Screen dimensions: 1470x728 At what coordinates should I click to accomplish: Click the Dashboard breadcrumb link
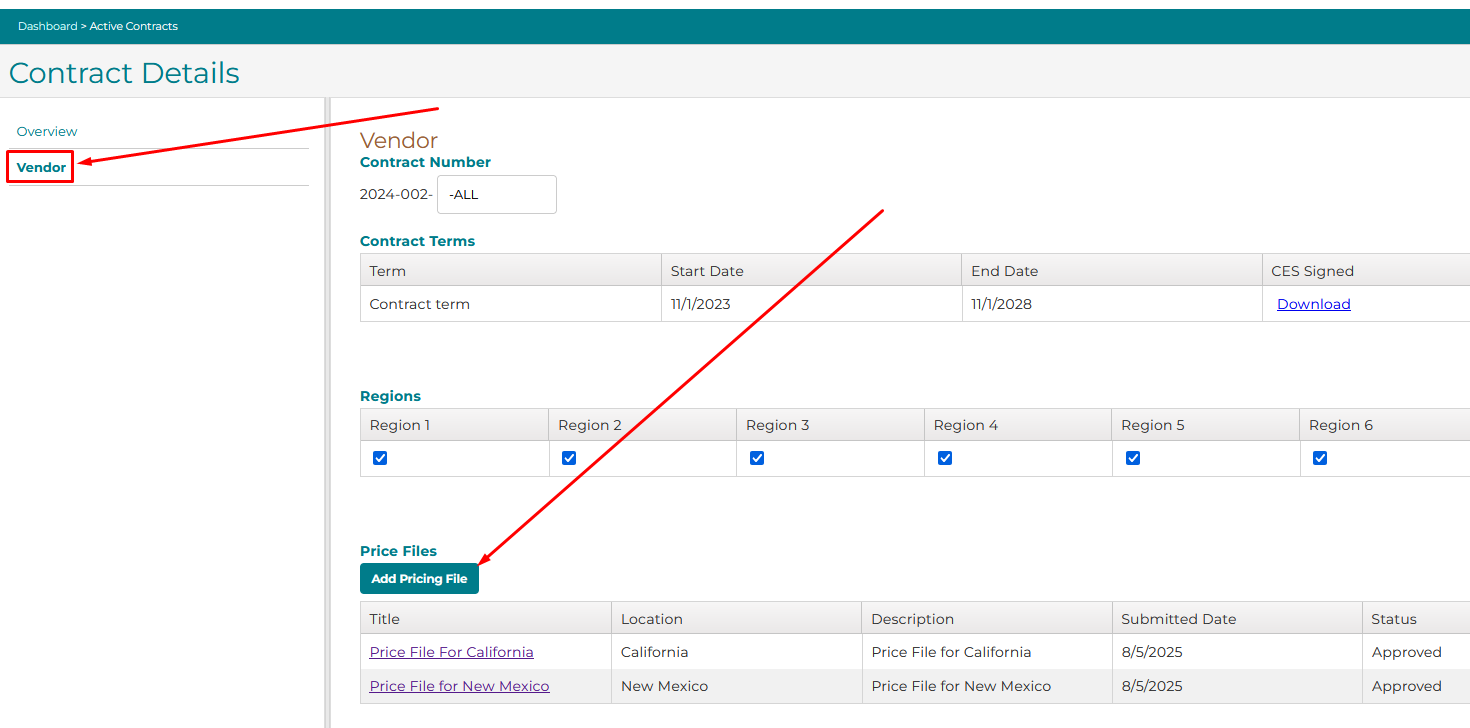(x=47, y=26)
